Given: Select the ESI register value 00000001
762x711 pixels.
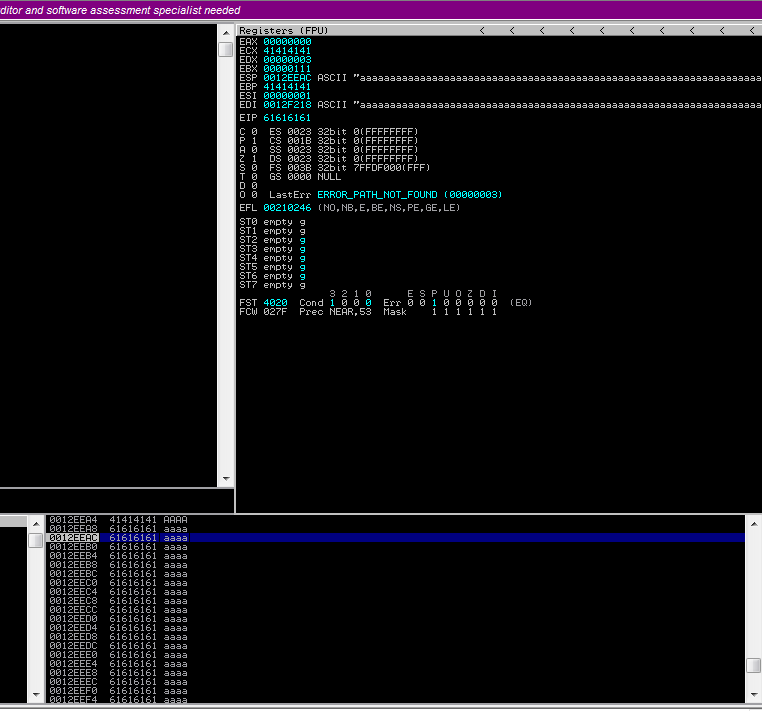Looking at the screenshot, I should pyautogui.click(x=287, y=96).
